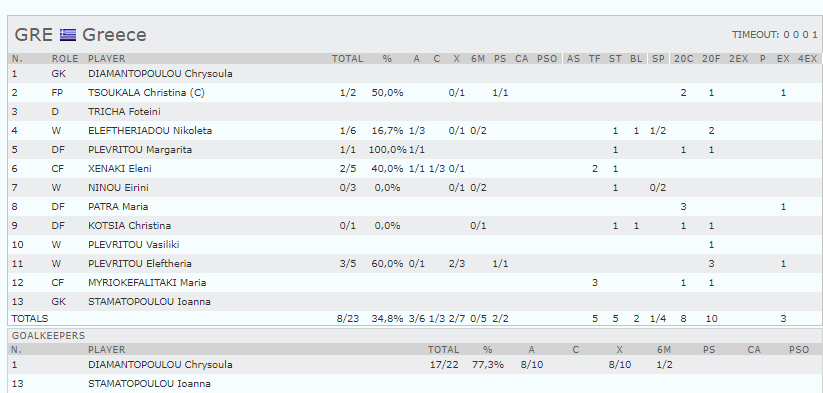This screenshot has width=823, height=393.
Task: Click the PLAYER column header
Action: [x=107, y=59]
